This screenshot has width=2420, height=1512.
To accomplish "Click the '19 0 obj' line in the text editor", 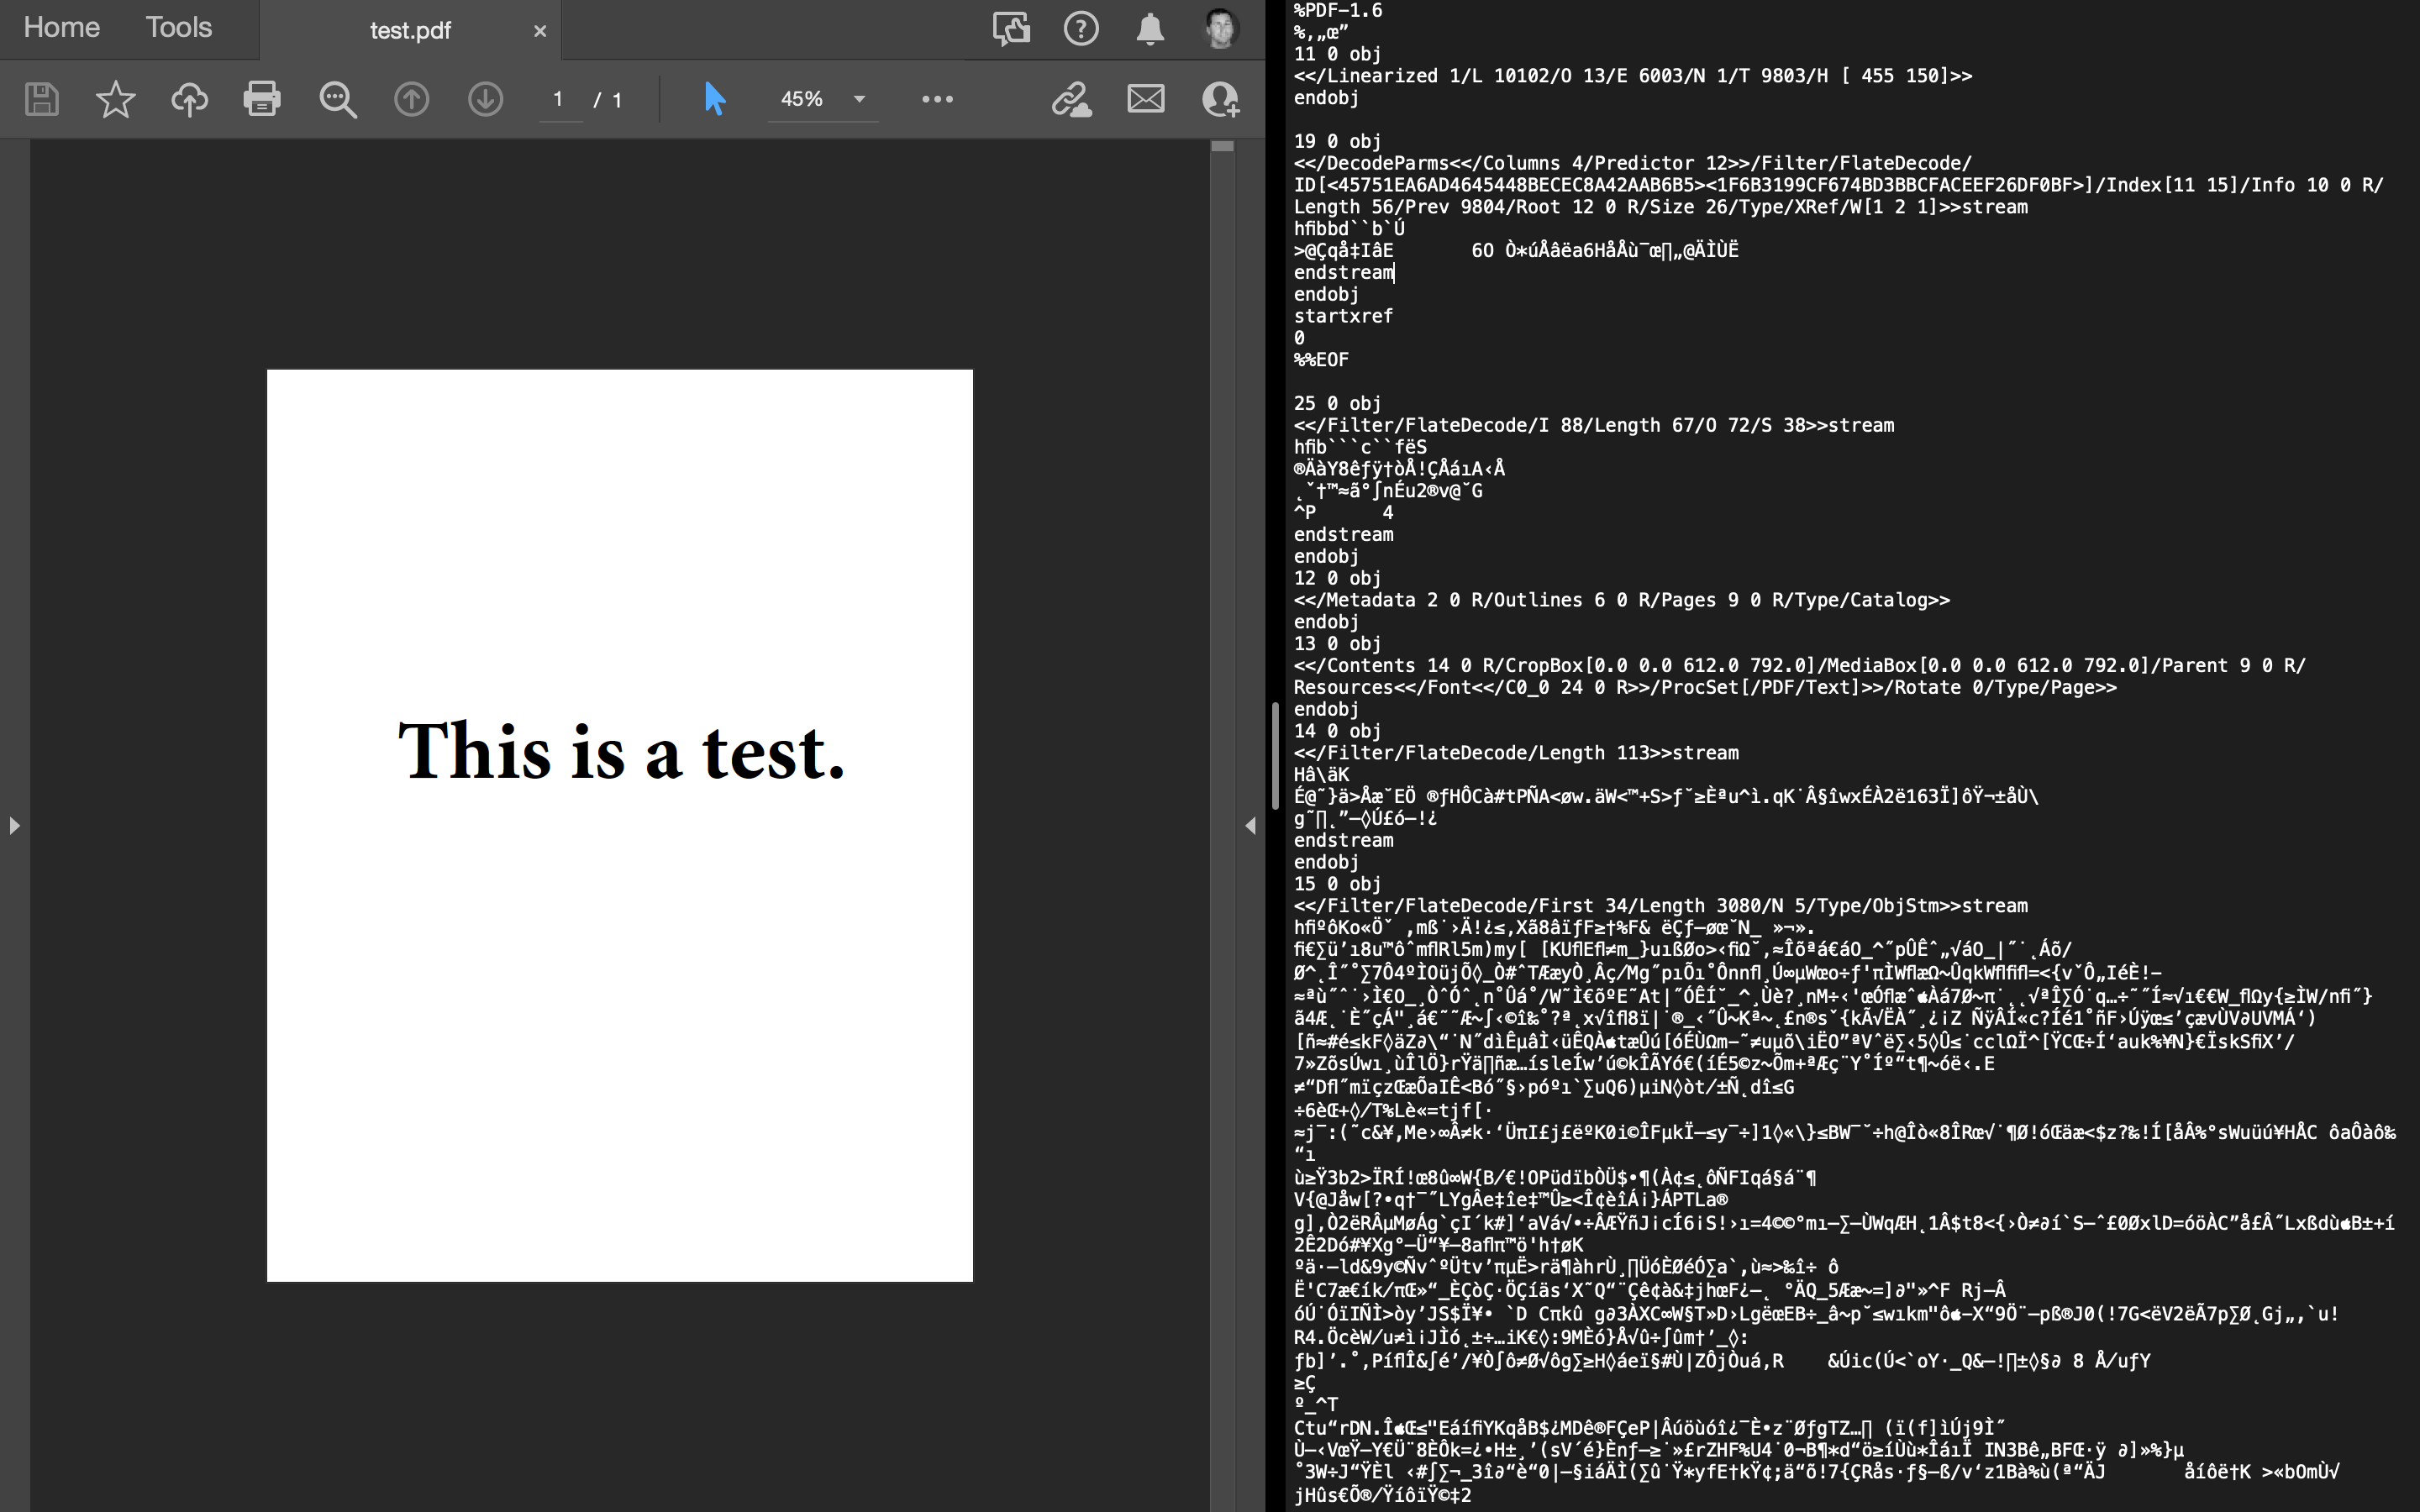I will tap(1337, 141).
